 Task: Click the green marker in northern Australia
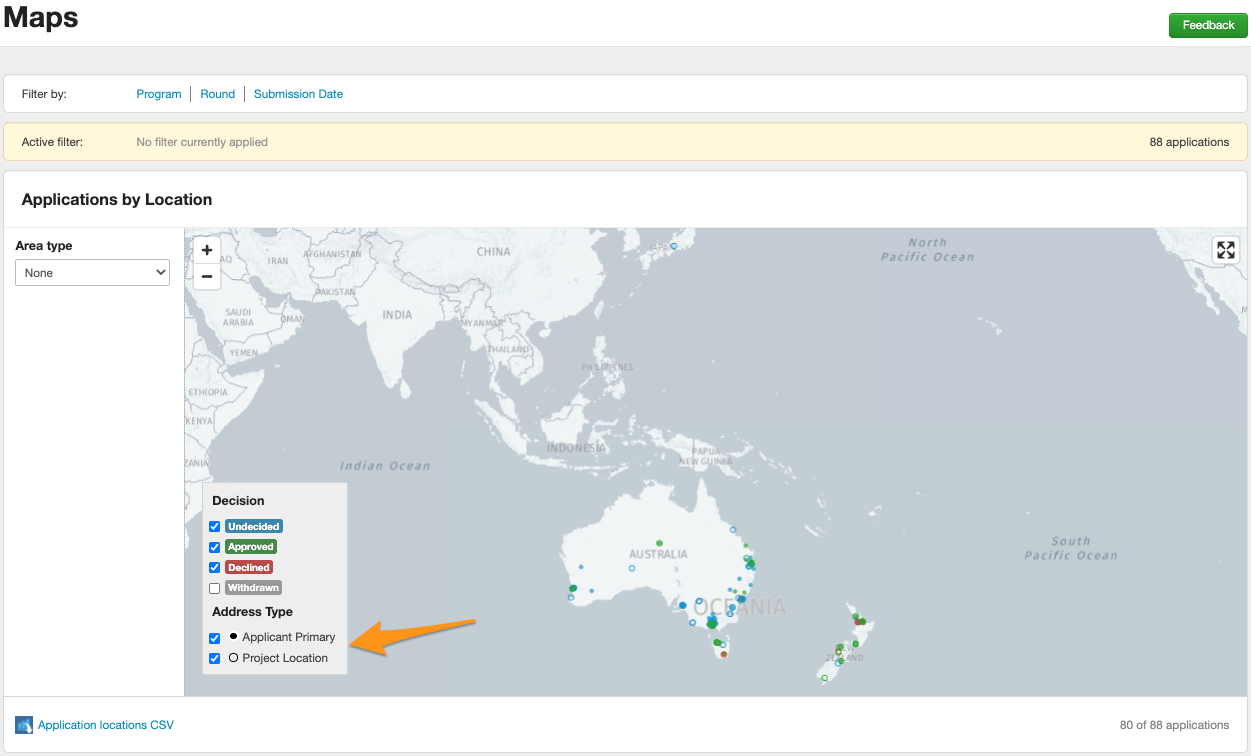[659, 543]
